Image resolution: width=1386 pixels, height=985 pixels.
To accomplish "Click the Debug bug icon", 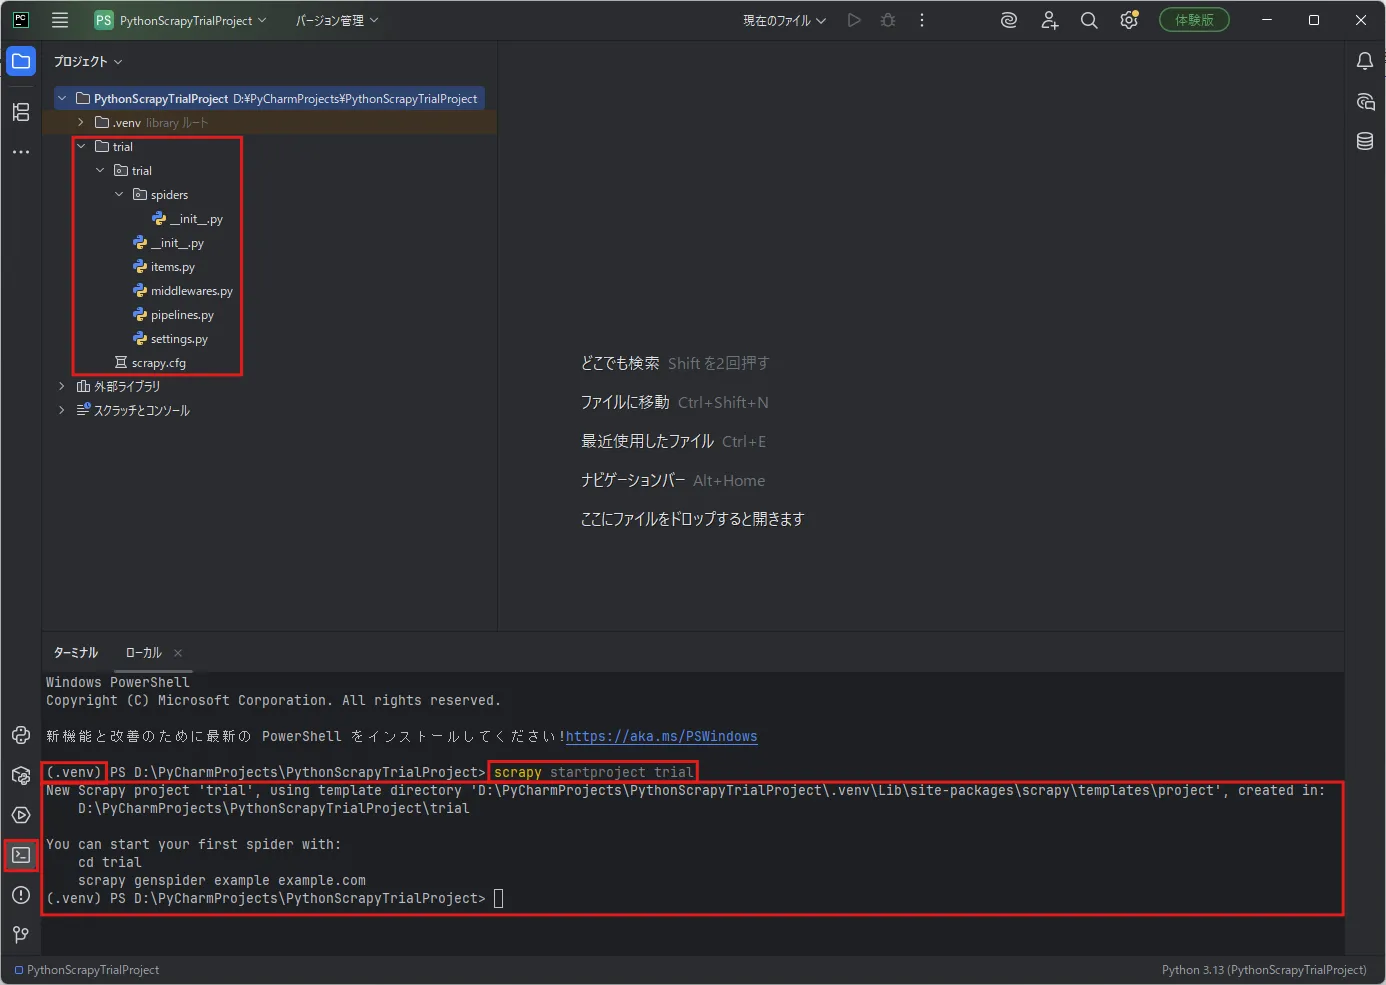I will coord(888,20).
